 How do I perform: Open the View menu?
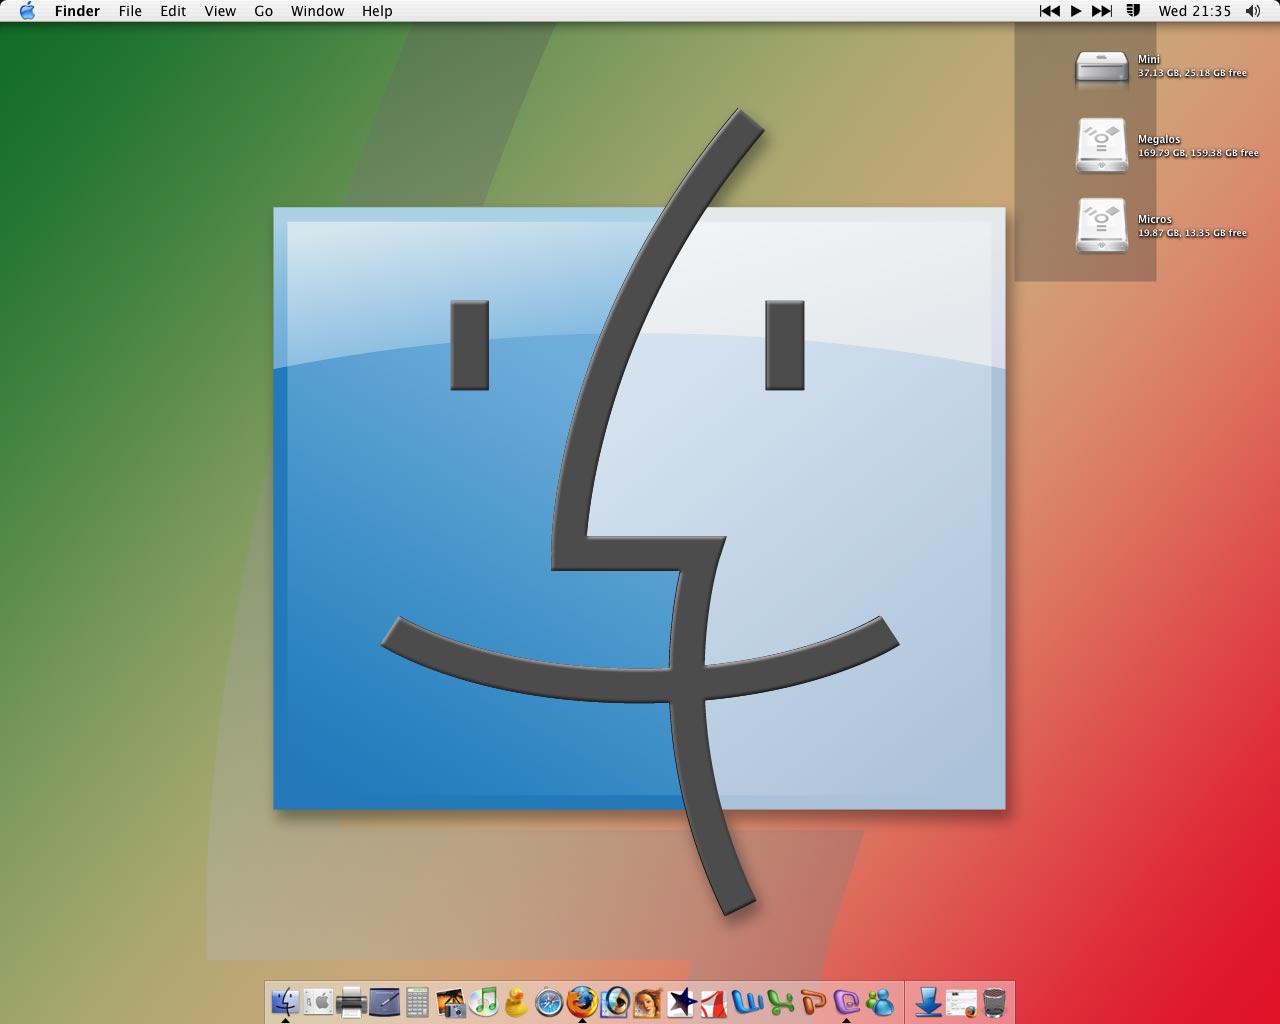(x=220, y=11)
